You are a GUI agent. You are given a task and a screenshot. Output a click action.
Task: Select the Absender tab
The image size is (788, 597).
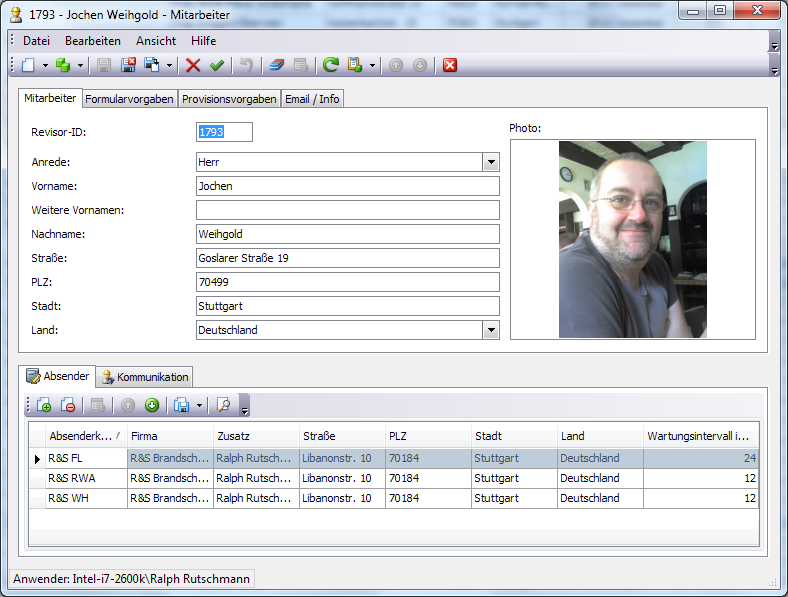[57, 376]
